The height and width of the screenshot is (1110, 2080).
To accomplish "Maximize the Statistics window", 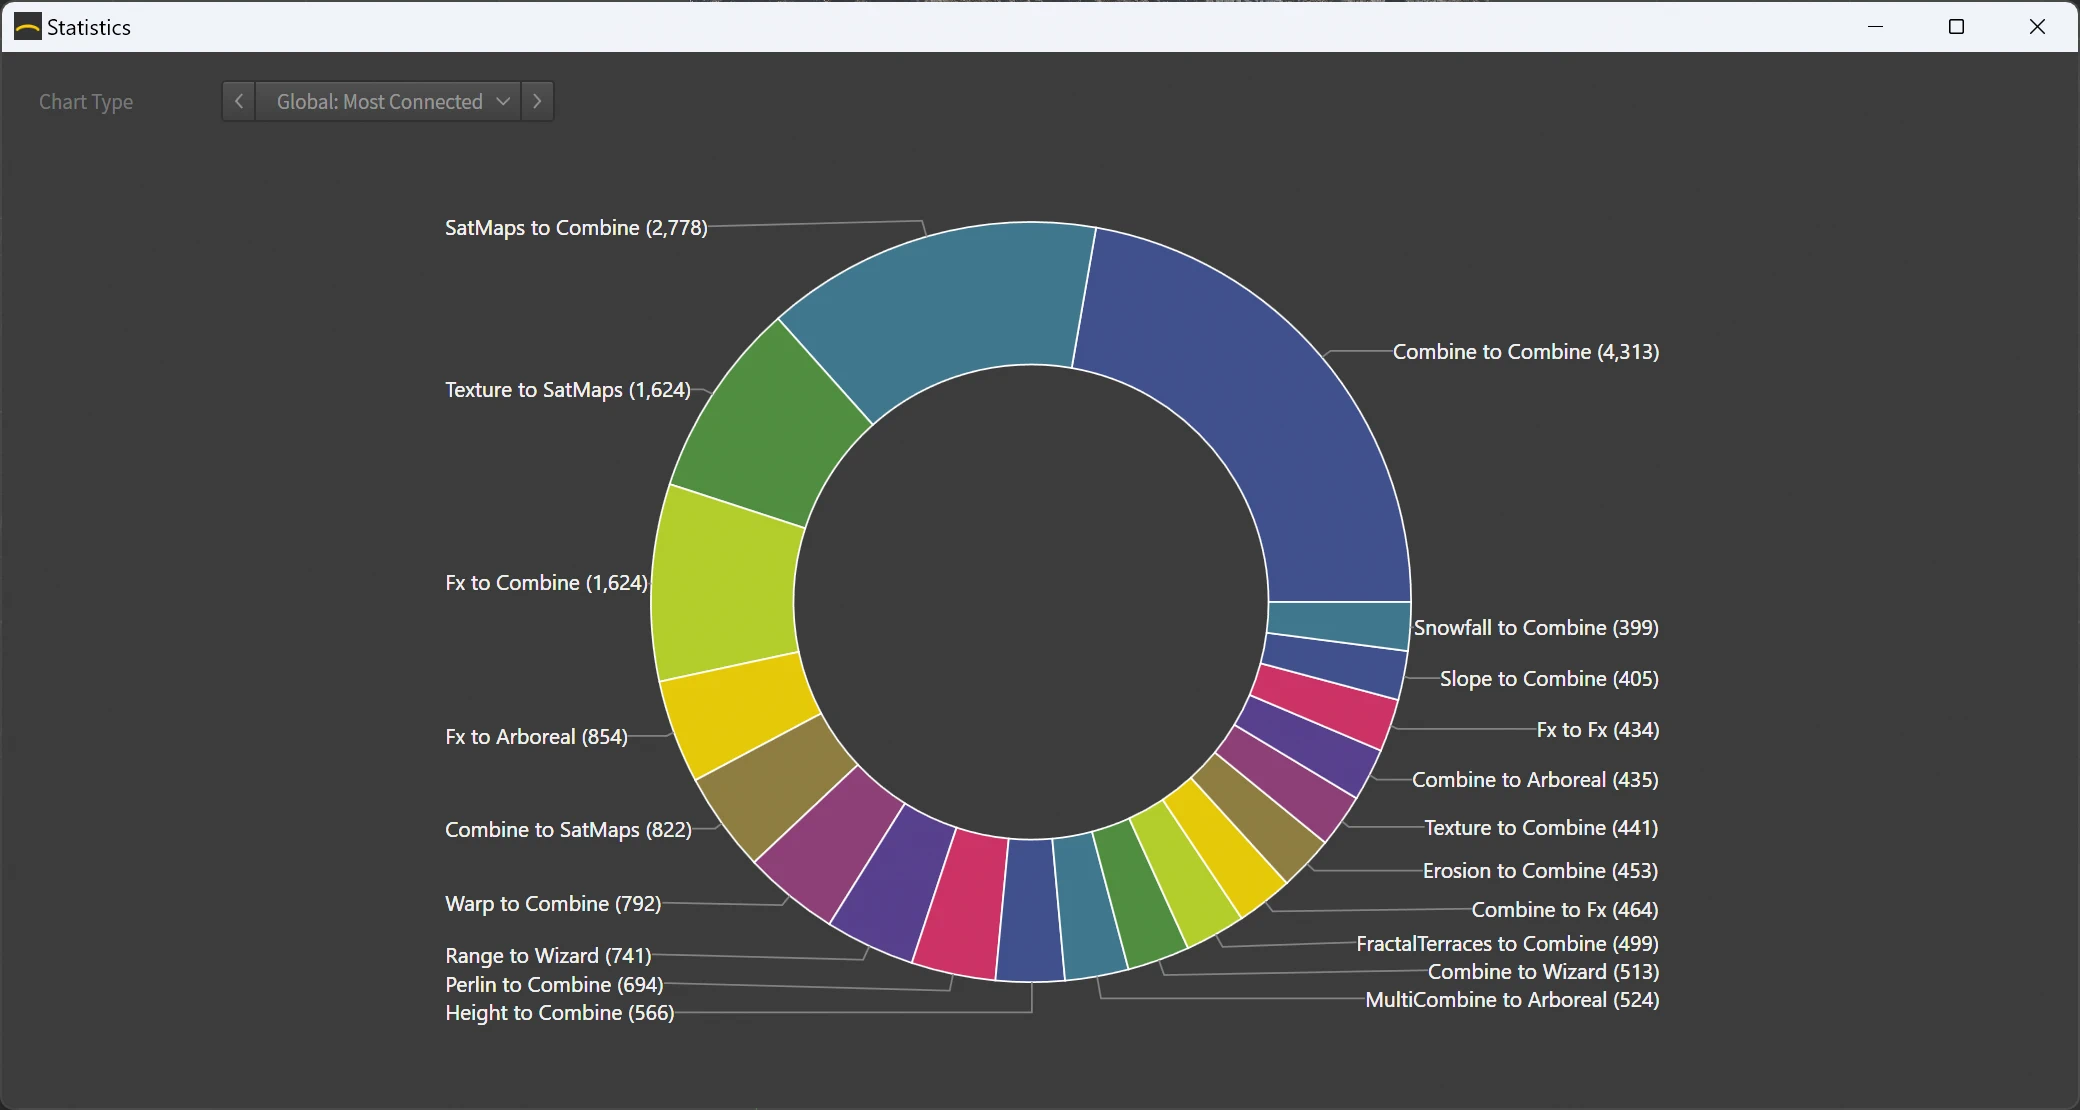I will [x=1956, y=27].
